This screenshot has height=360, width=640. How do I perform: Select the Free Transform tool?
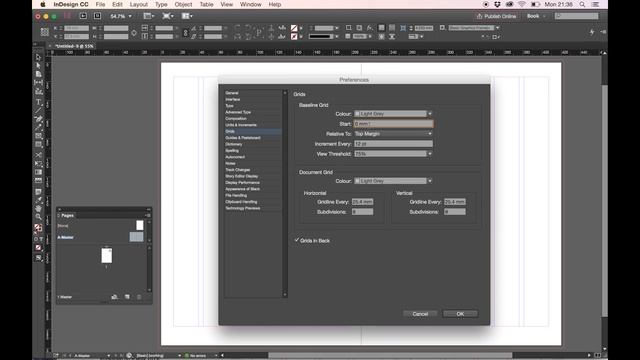click(38, 164)
